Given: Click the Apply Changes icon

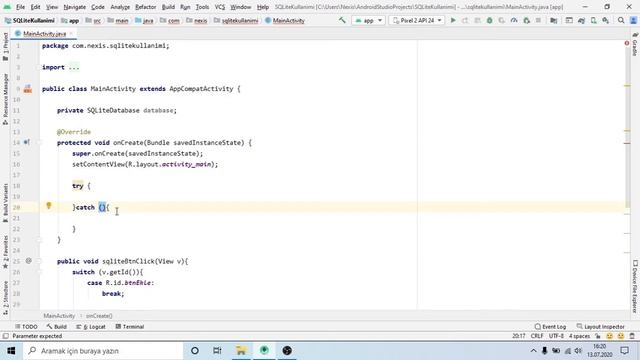Looking at the screenshot, I should (465, 20).
